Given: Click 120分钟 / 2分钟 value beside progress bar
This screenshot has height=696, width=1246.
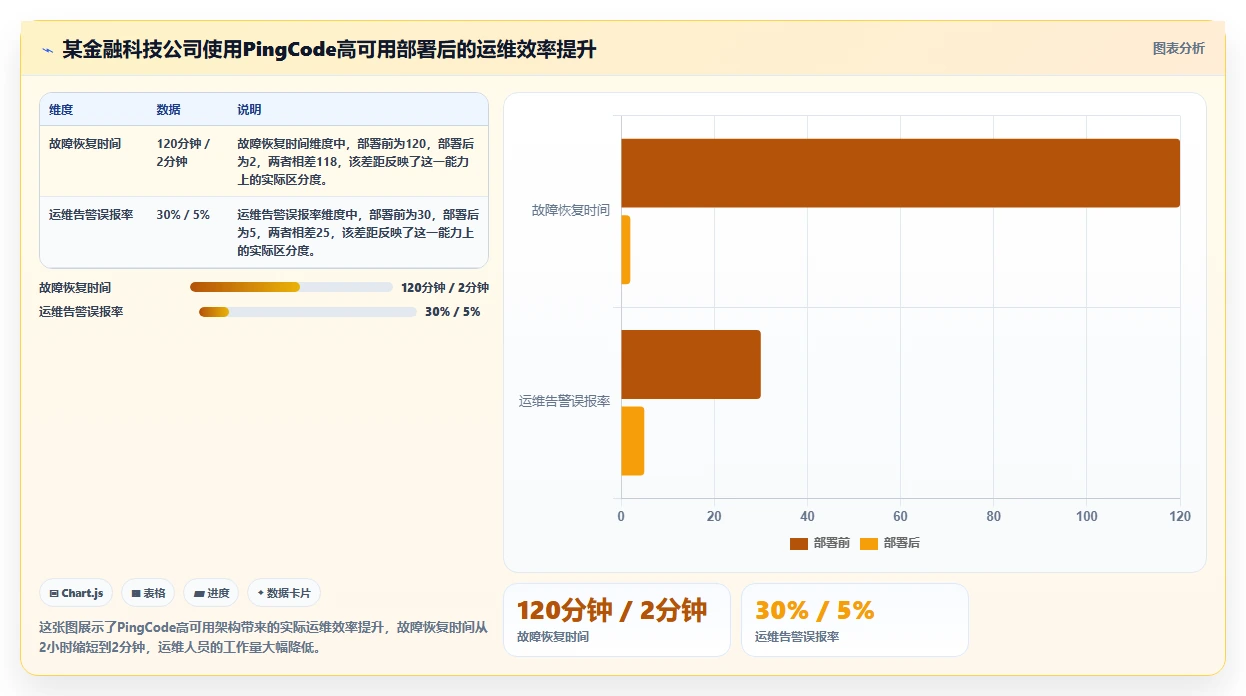Looking at the screenshot, I should pyautogui.click(x=445, y=288).
